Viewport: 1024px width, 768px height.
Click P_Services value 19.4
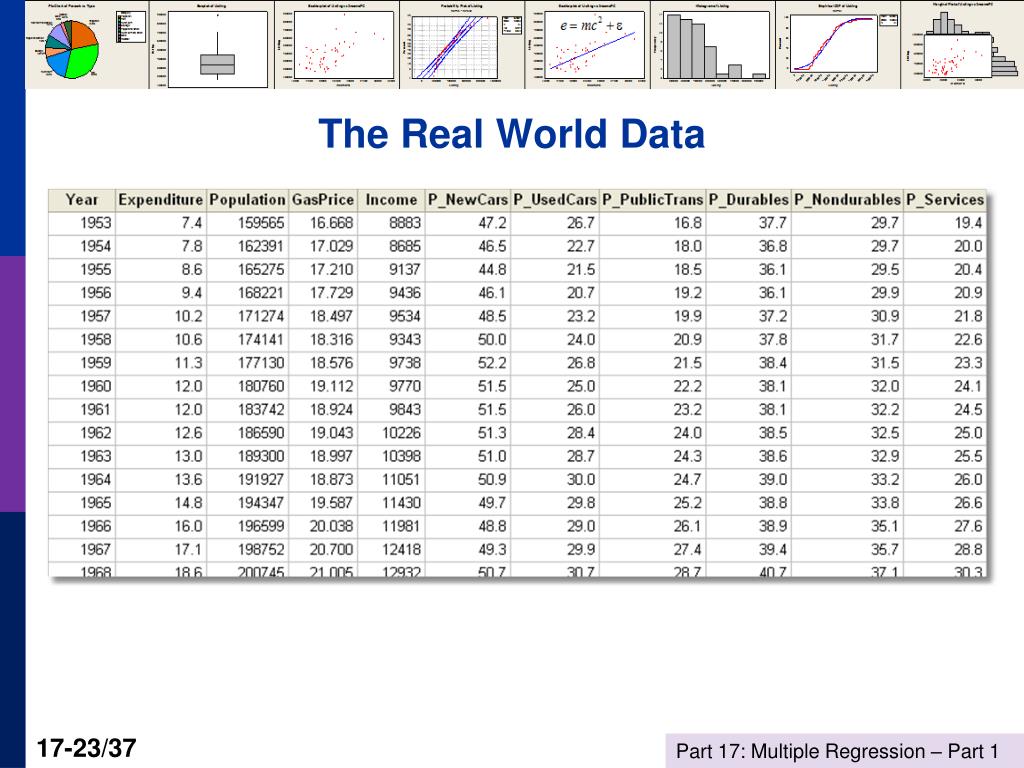[968, 223]
